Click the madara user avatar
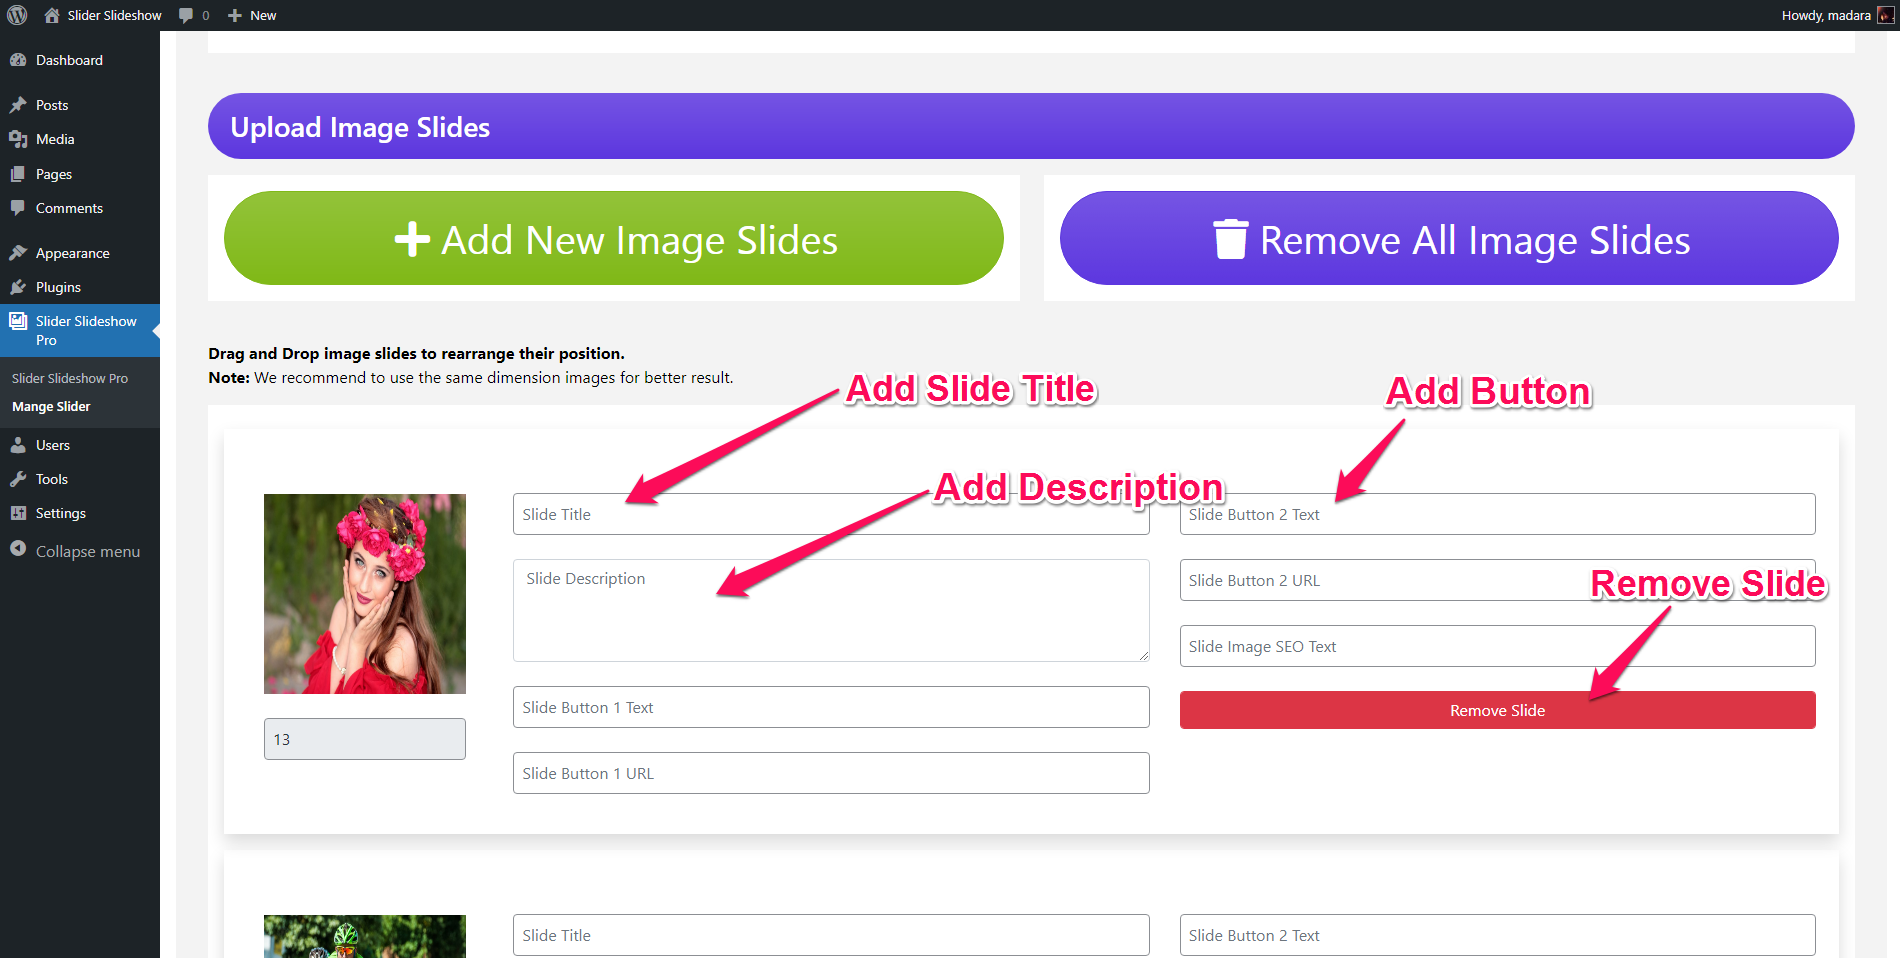The width and height of the screenshot is (1900, 958). click(x=1886, y=15)
